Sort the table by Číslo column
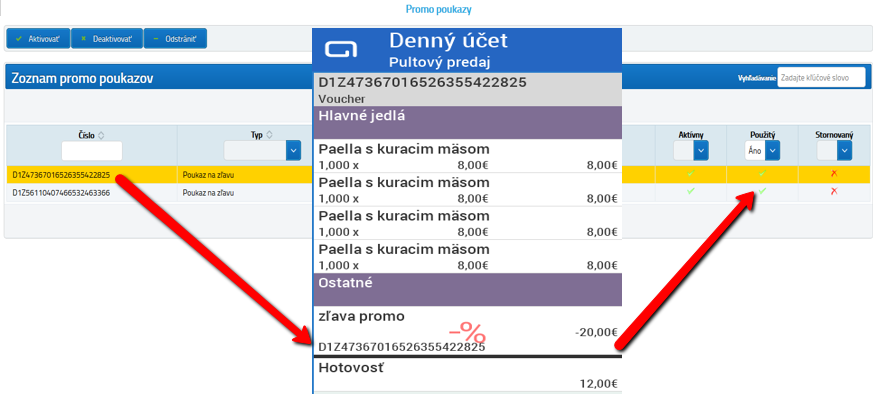The height and width of the screenshot is (394, 873). pos(101,135)
